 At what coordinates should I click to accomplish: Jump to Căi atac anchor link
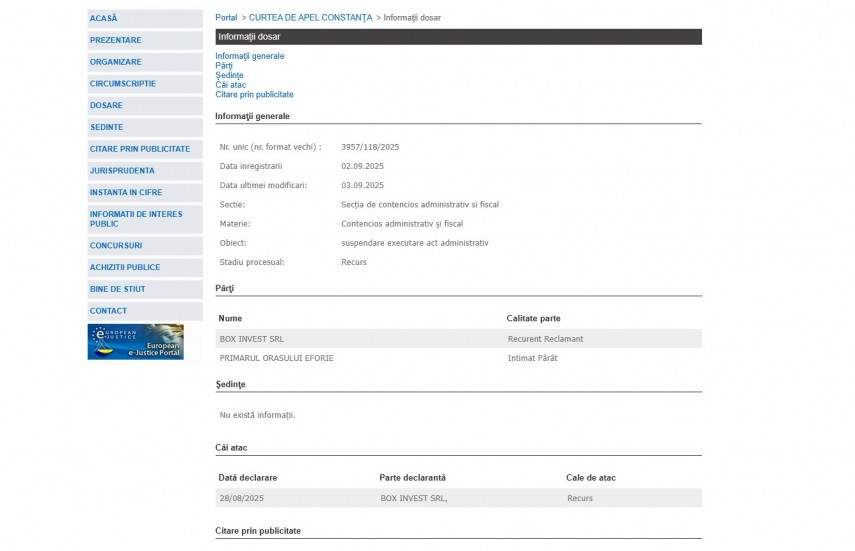[x=230, y=85]
